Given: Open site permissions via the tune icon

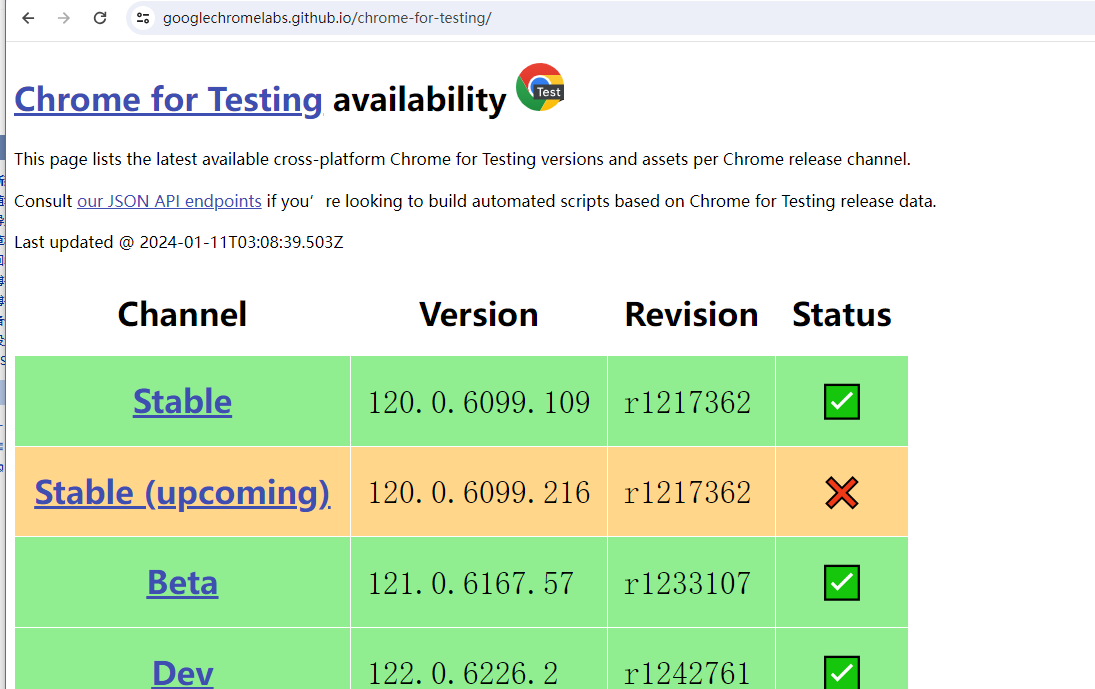Looking at the screenshot, I should pos(143,17).
